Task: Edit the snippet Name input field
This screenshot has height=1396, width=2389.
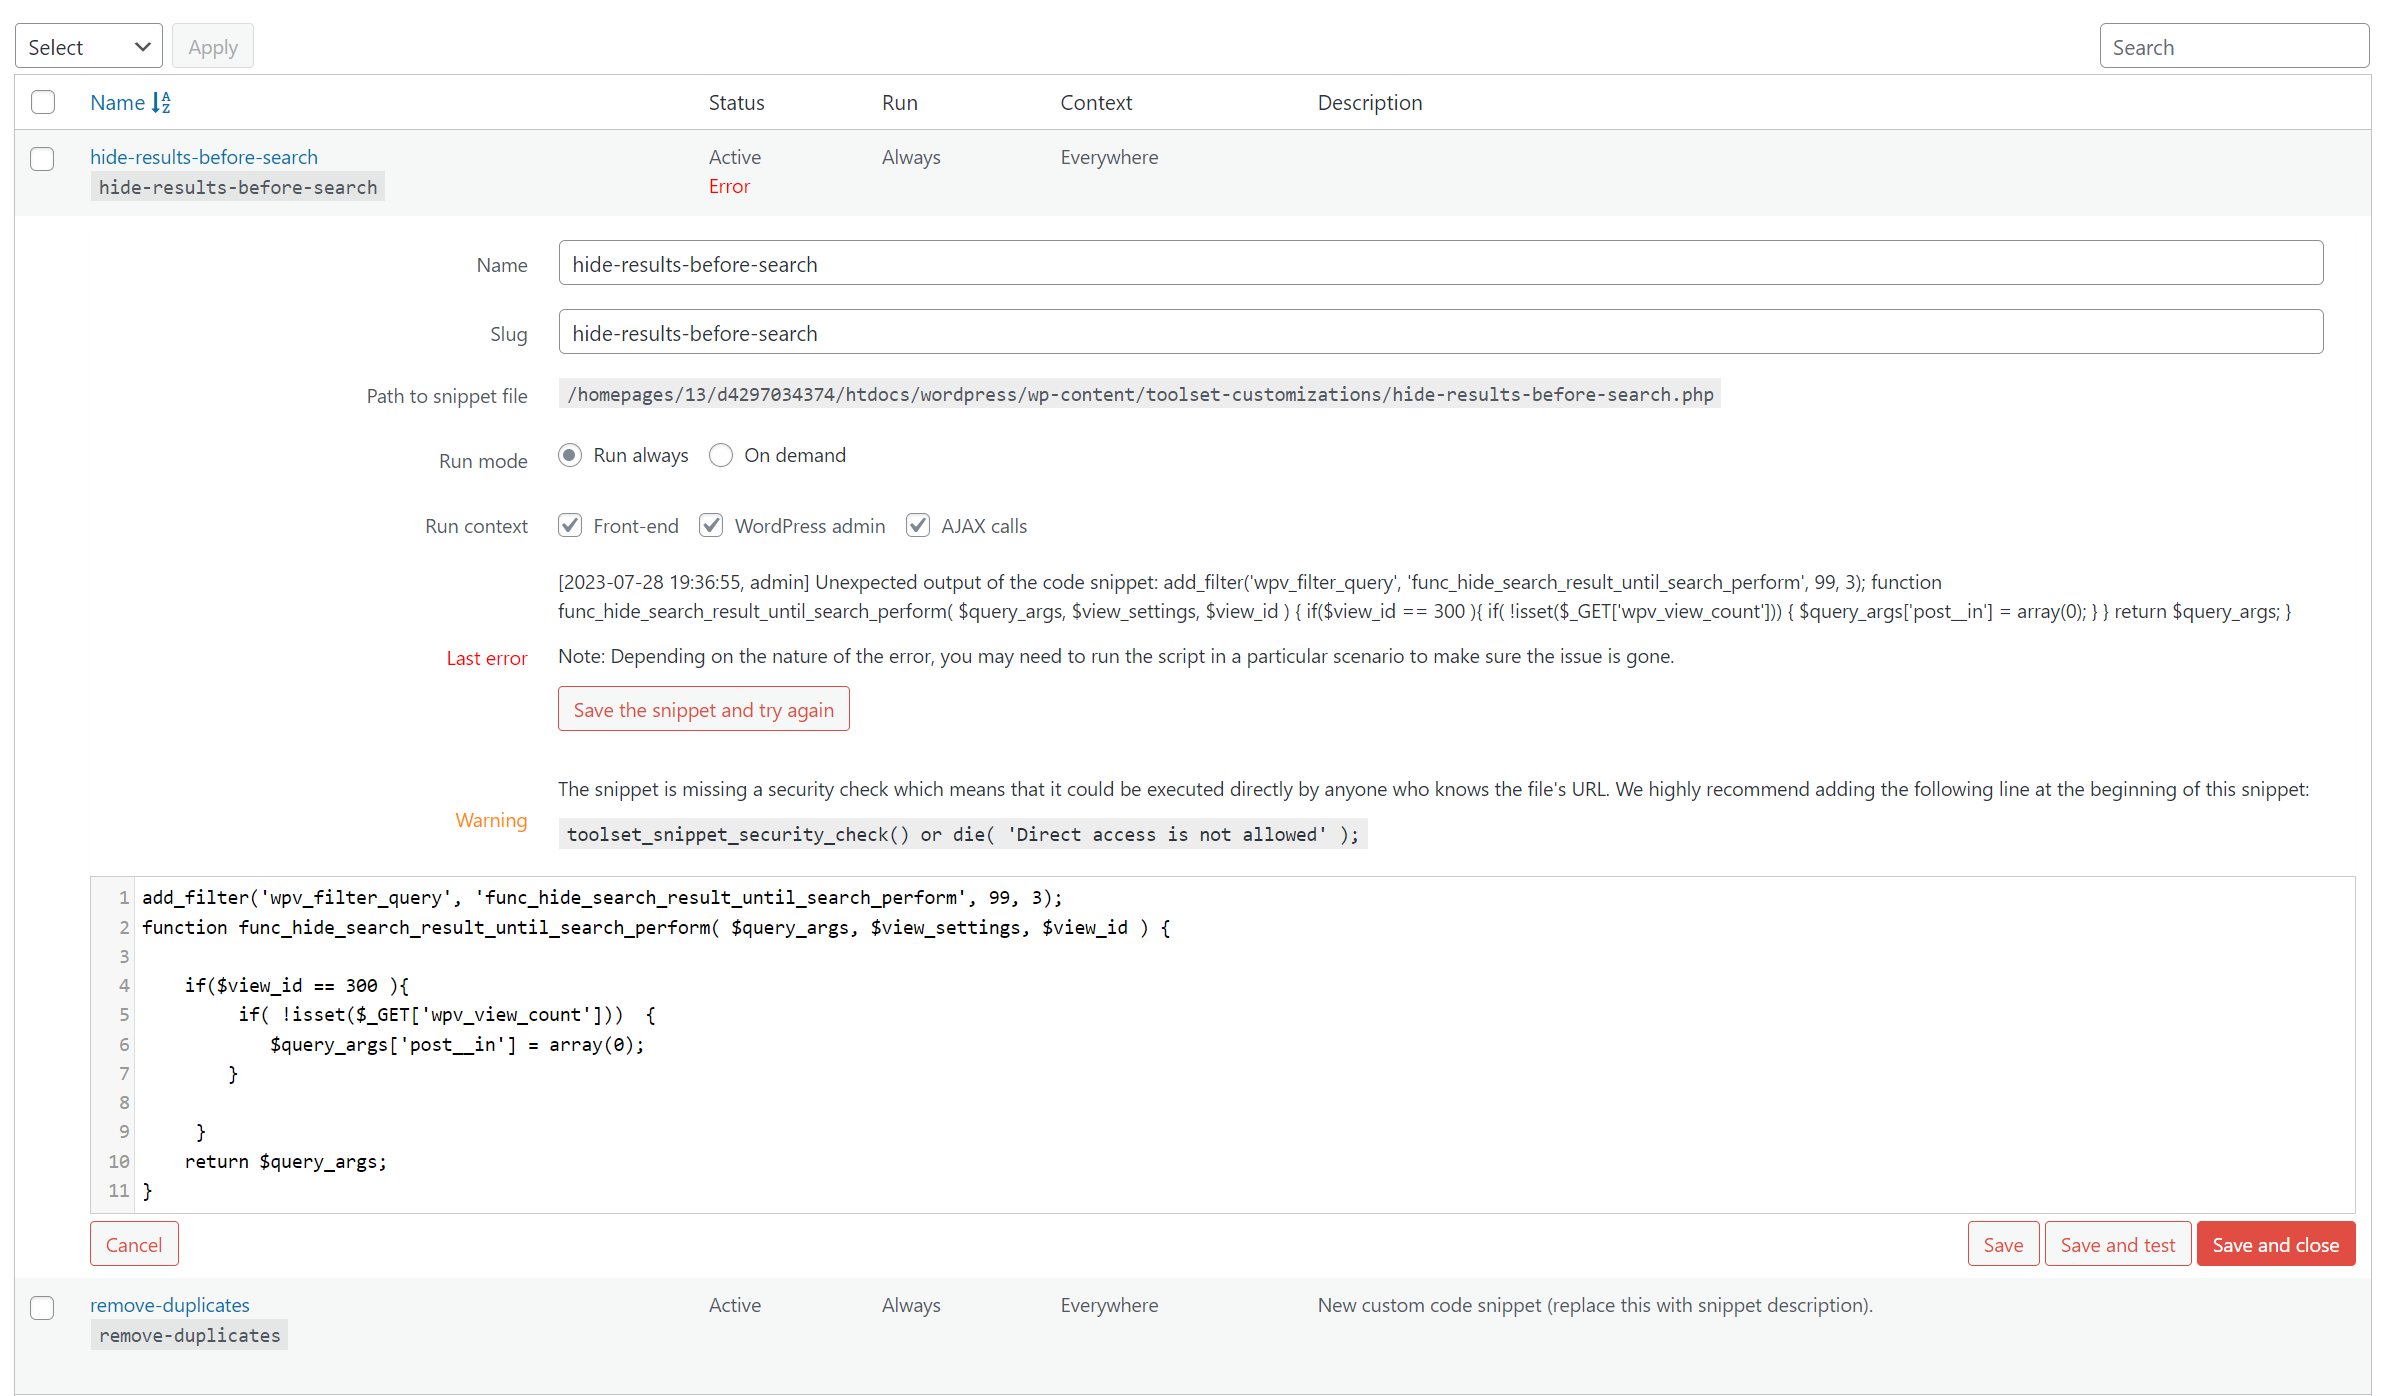Action: coord(1440,263)
